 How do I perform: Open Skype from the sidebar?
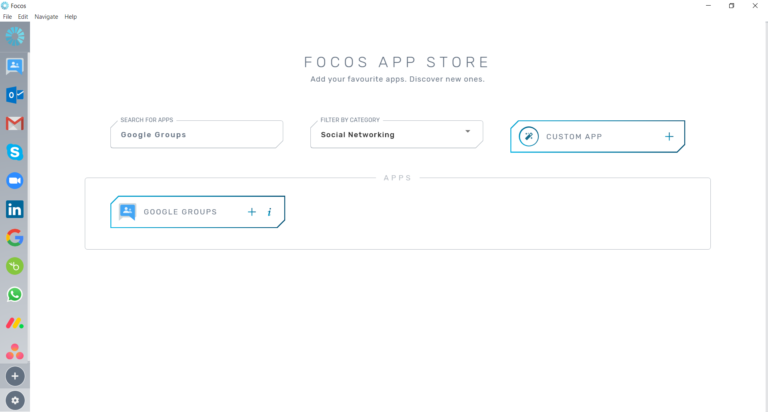[x=15, y=152]
